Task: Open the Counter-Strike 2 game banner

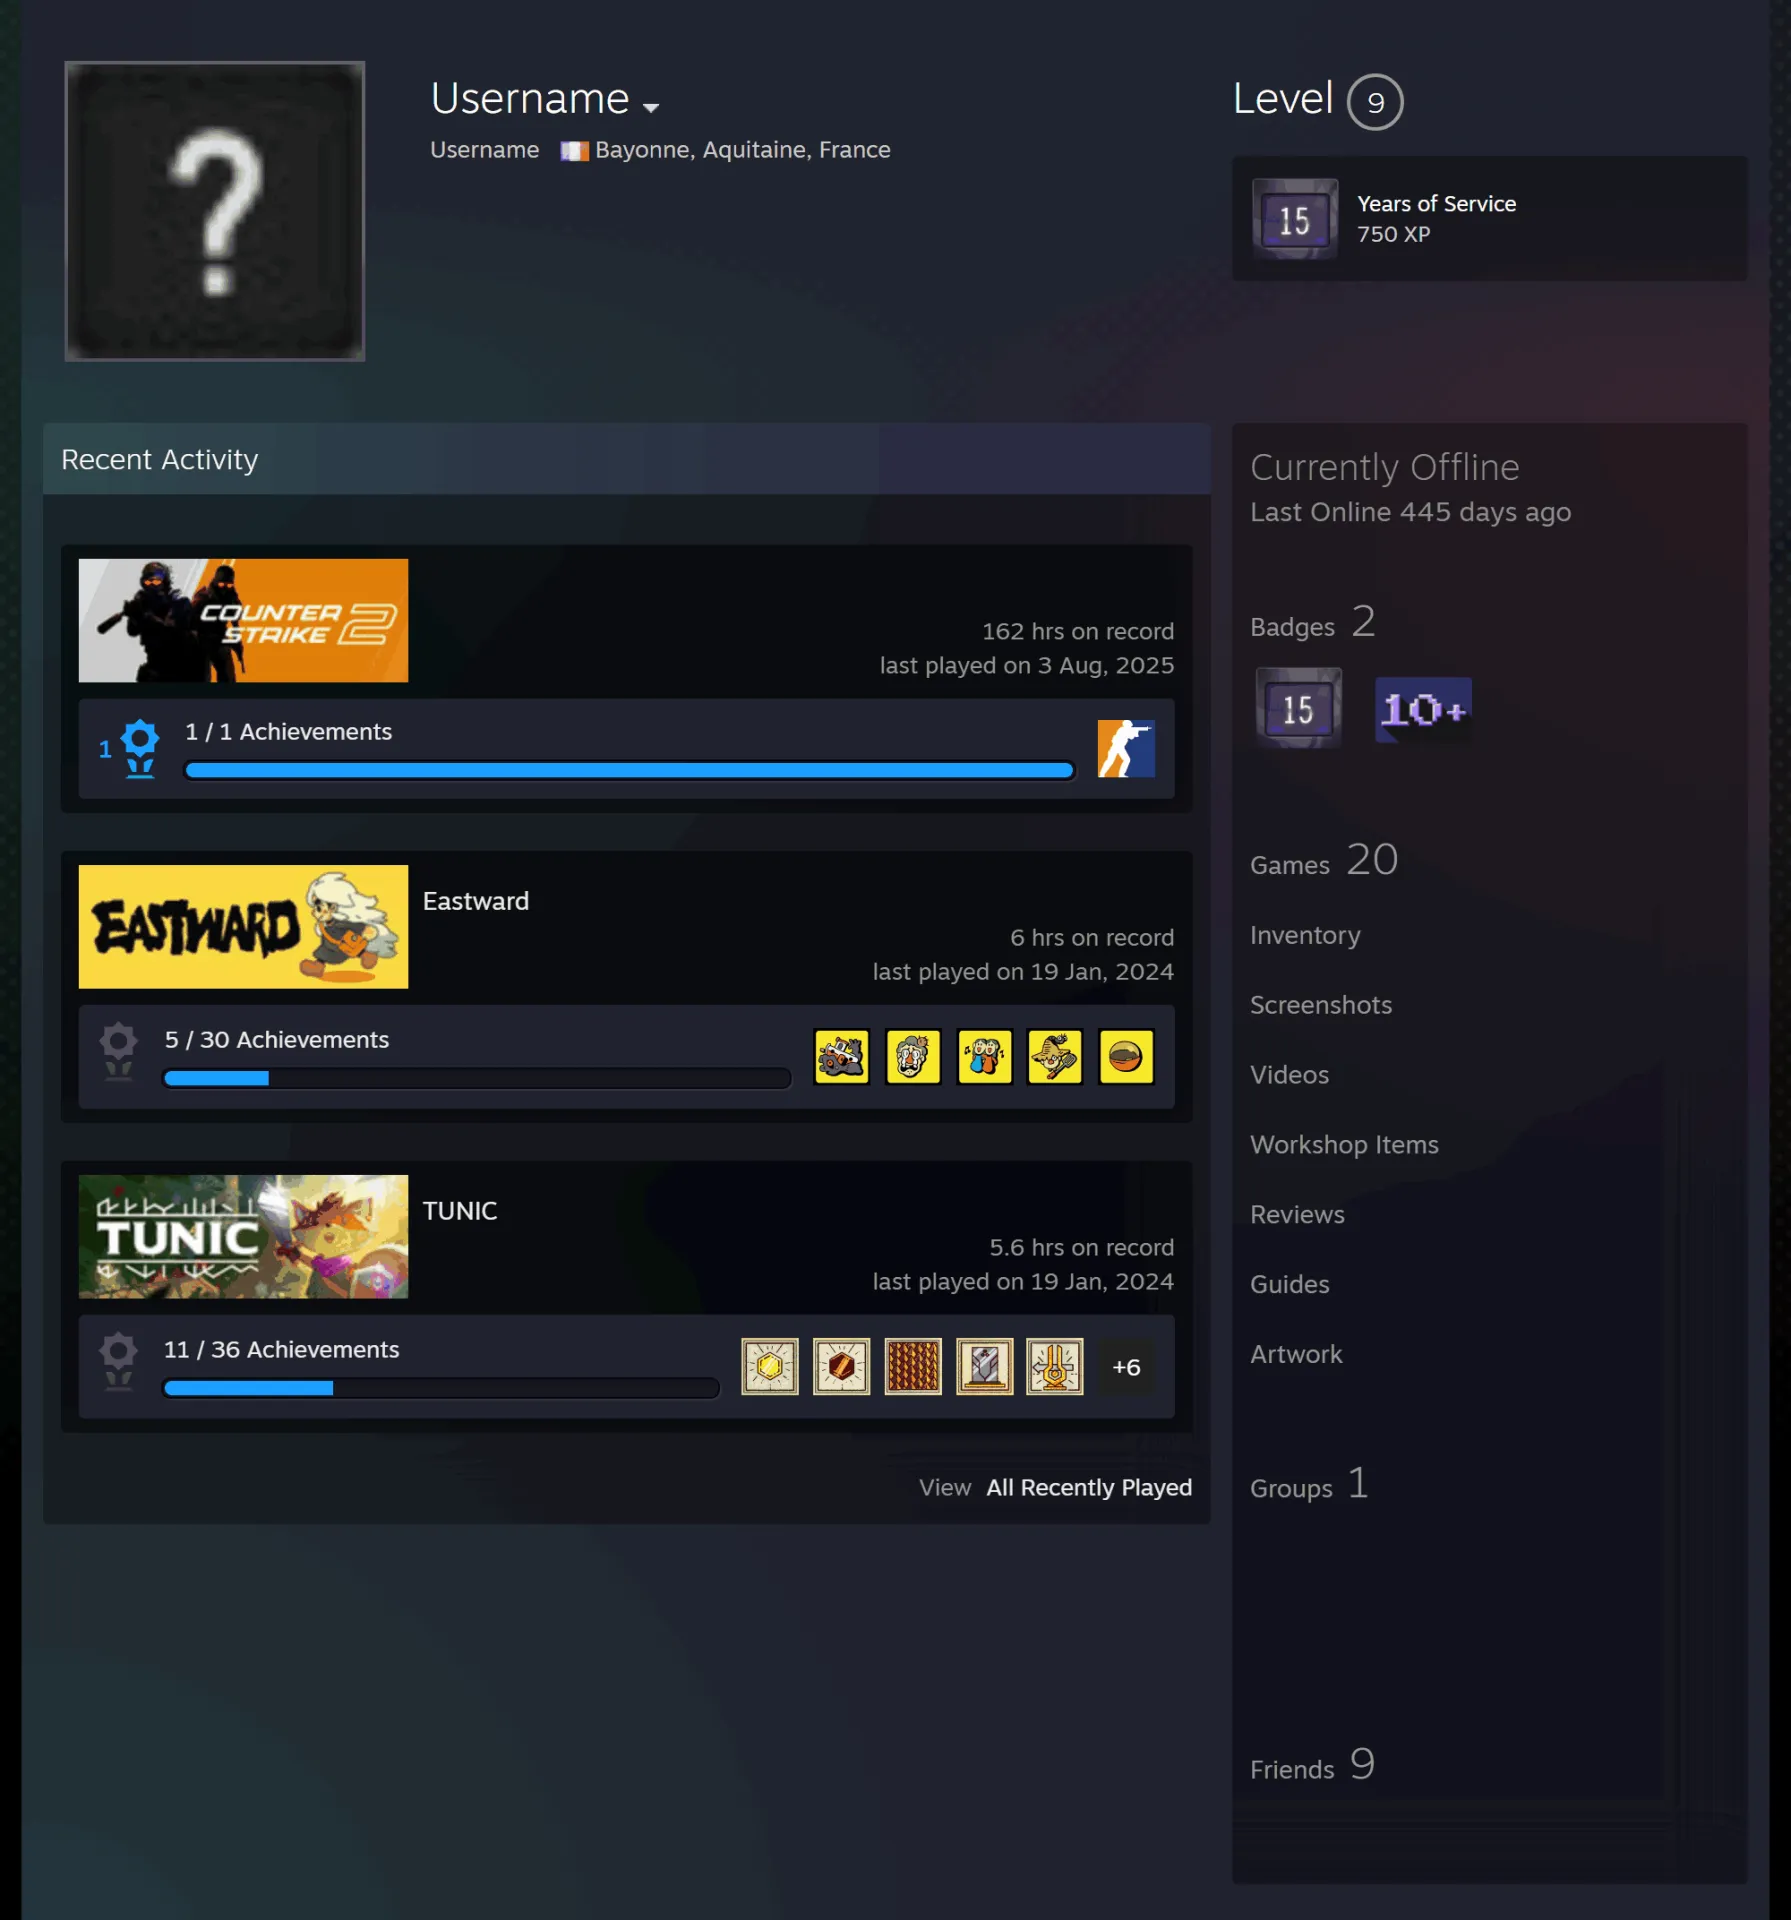Action: tap(243, 620)
